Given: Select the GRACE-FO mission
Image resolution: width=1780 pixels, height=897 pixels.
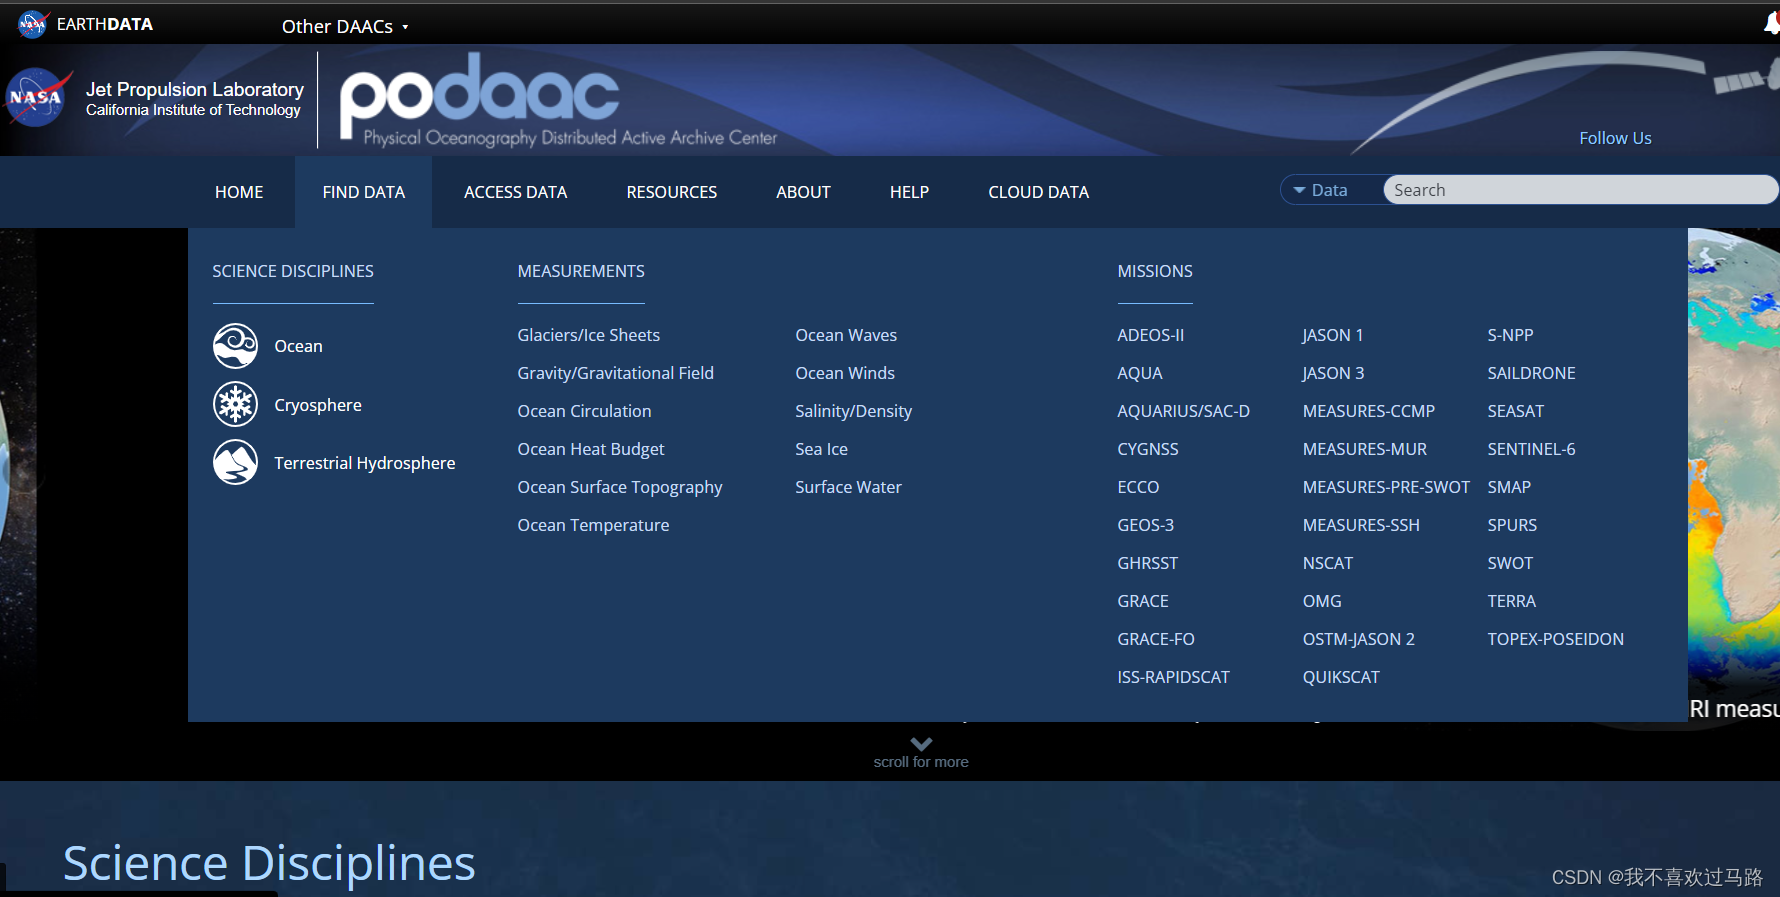Looking at the screenshot, I should [1156, 639].
